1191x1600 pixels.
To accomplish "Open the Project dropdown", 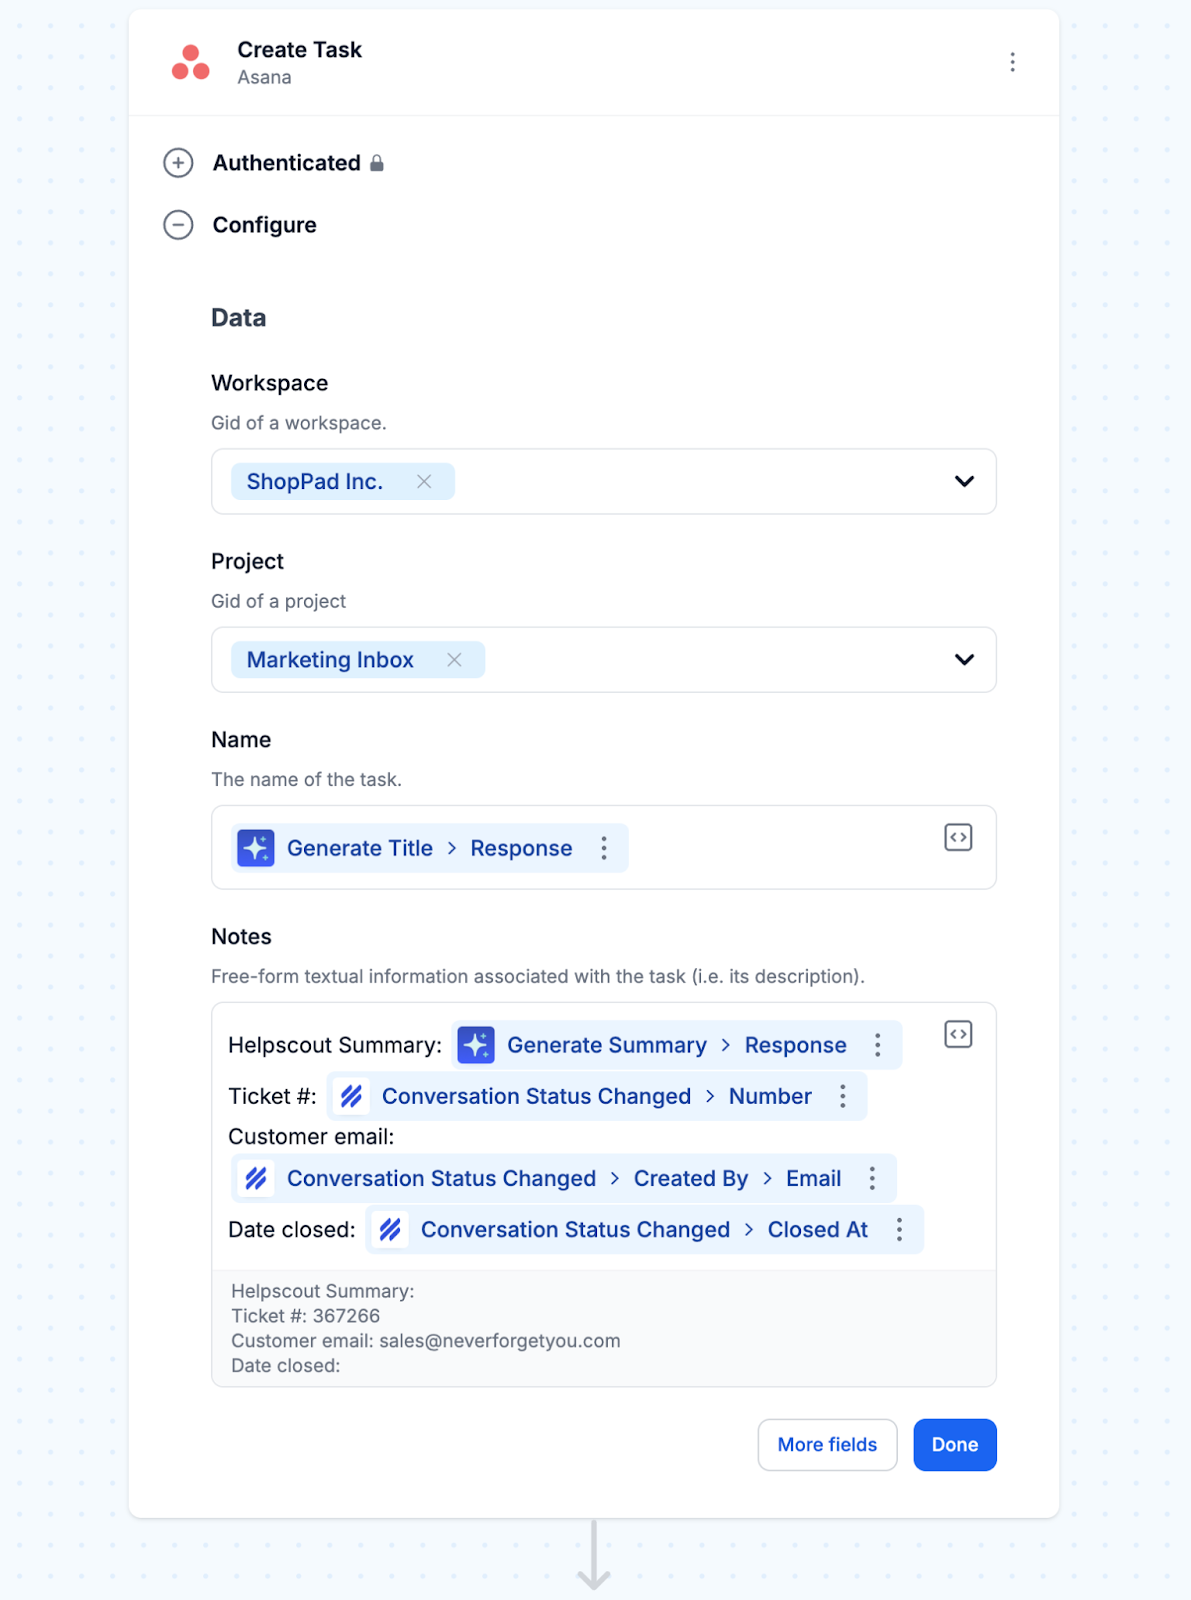I will tap(964, 660).
